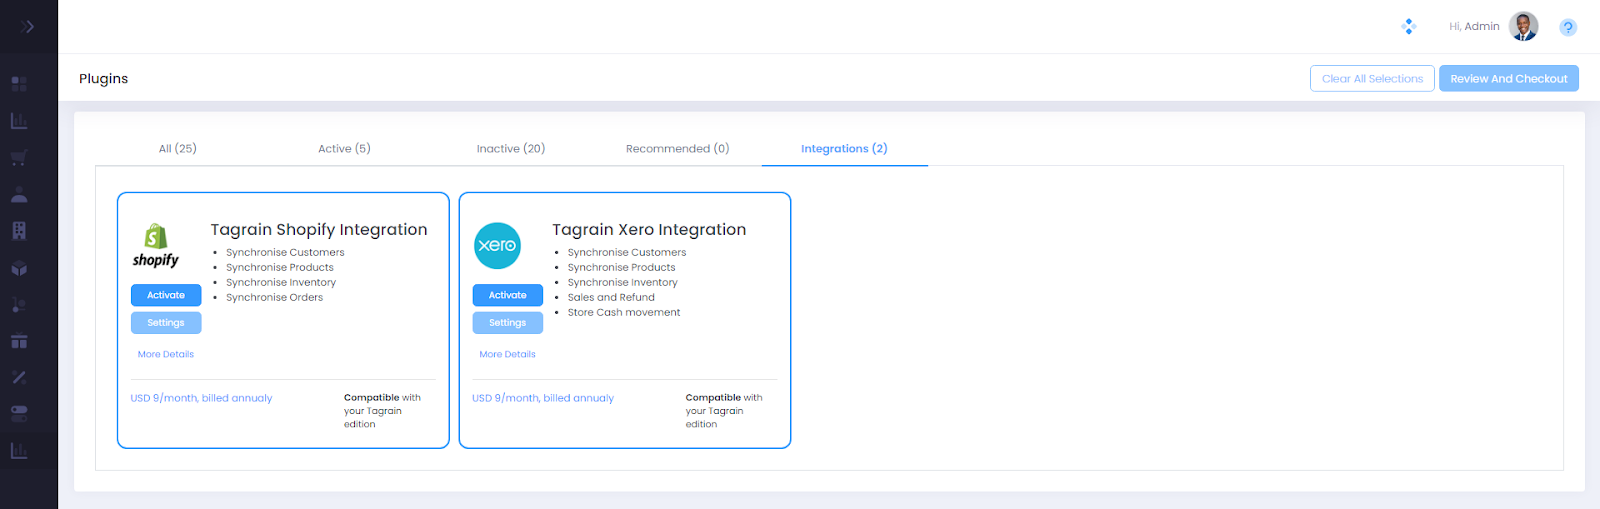Click Synchronise Customers in Shopify card
The width and height of the screenshot is (1600, 509).
[x=285, y=253]
